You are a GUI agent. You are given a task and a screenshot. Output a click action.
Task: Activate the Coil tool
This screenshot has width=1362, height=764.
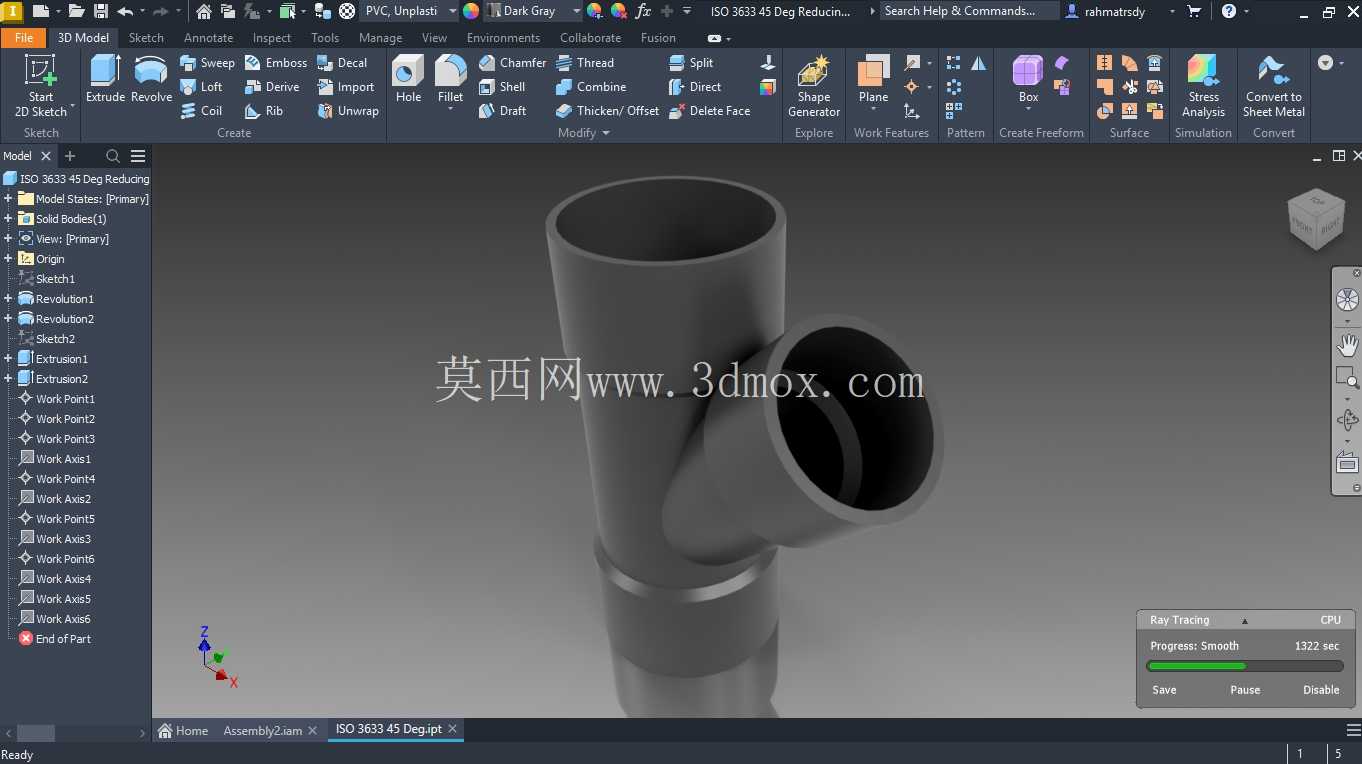click(201, 110)
